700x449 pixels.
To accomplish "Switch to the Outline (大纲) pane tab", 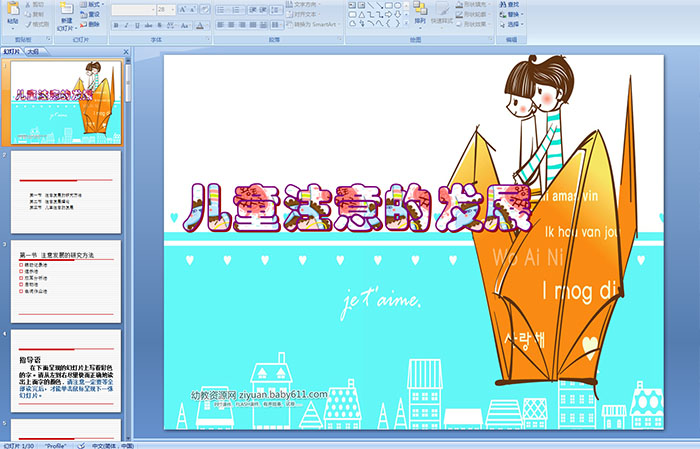I will pyautogui.click(x=33, y=52).
